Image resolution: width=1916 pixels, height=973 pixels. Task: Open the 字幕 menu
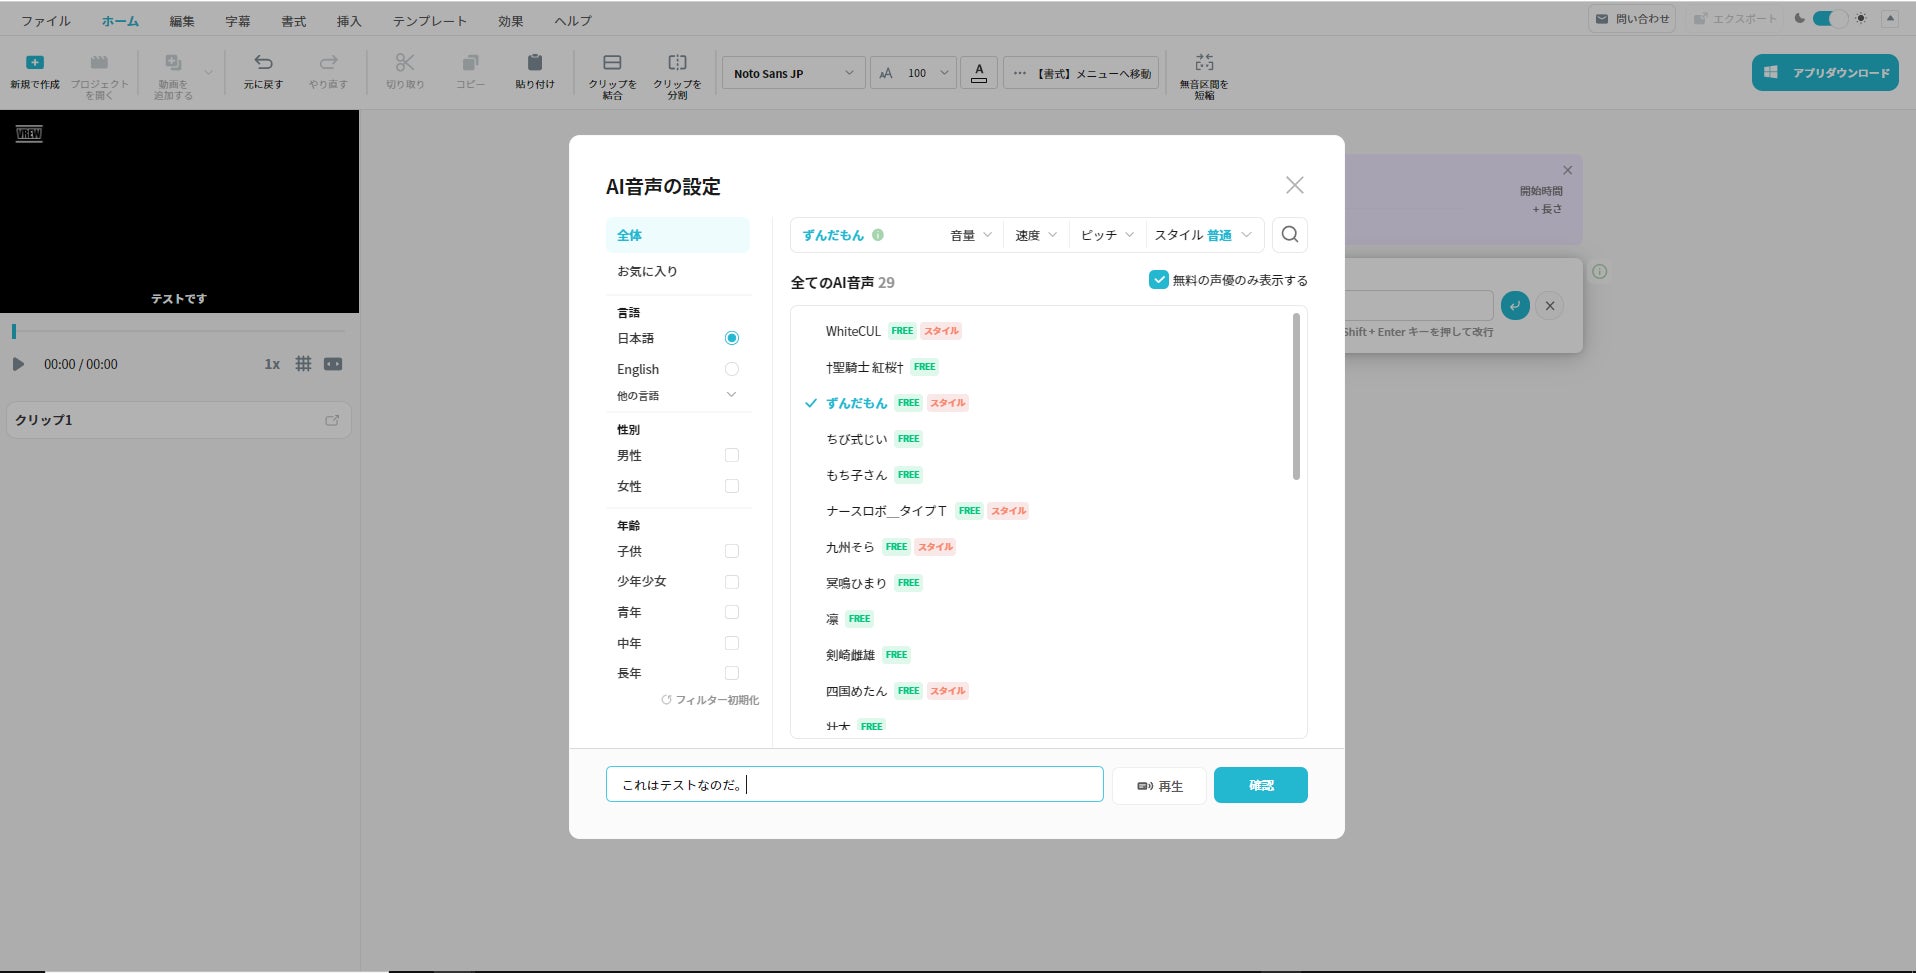click(238, 21)
